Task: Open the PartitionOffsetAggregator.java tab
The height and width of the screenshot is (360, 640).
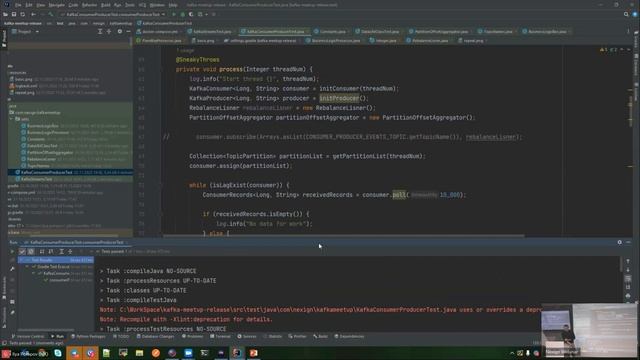Action: tap(441, 31)
